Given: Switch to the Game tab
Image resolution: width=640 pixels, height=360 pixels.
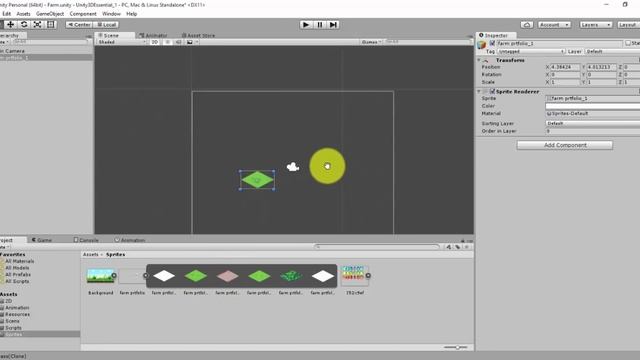Looking at the screenshot, I should (42, 240).
